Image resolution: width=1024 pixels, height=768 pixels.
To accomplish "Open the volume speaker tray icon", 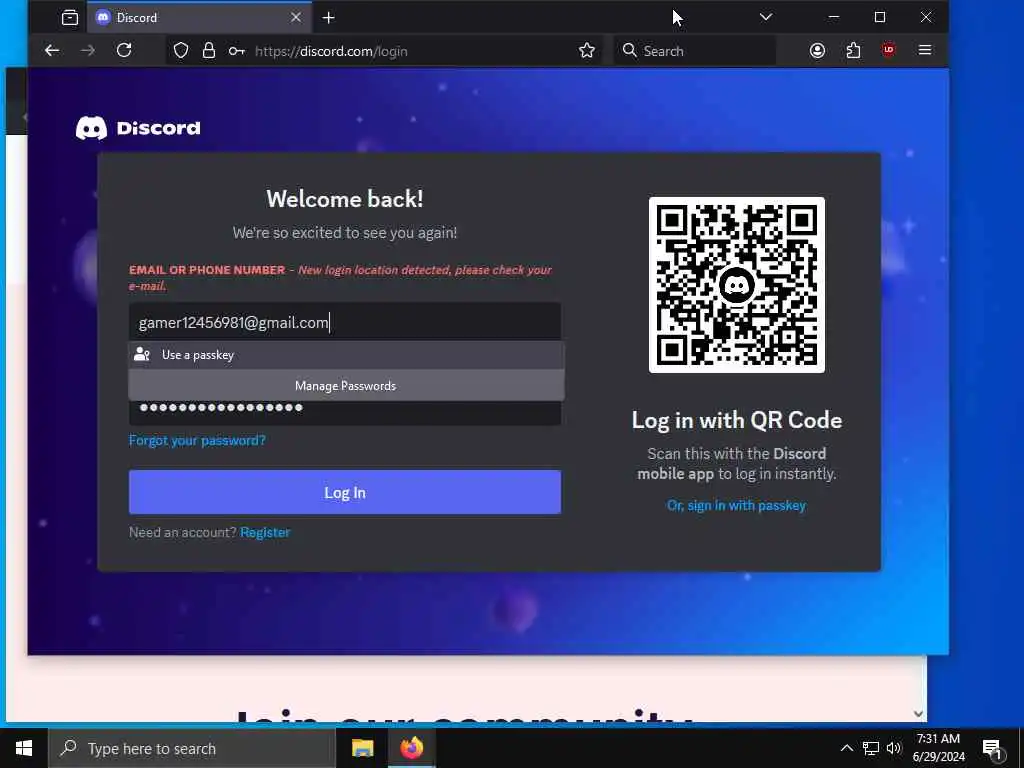I will [894, 748].
